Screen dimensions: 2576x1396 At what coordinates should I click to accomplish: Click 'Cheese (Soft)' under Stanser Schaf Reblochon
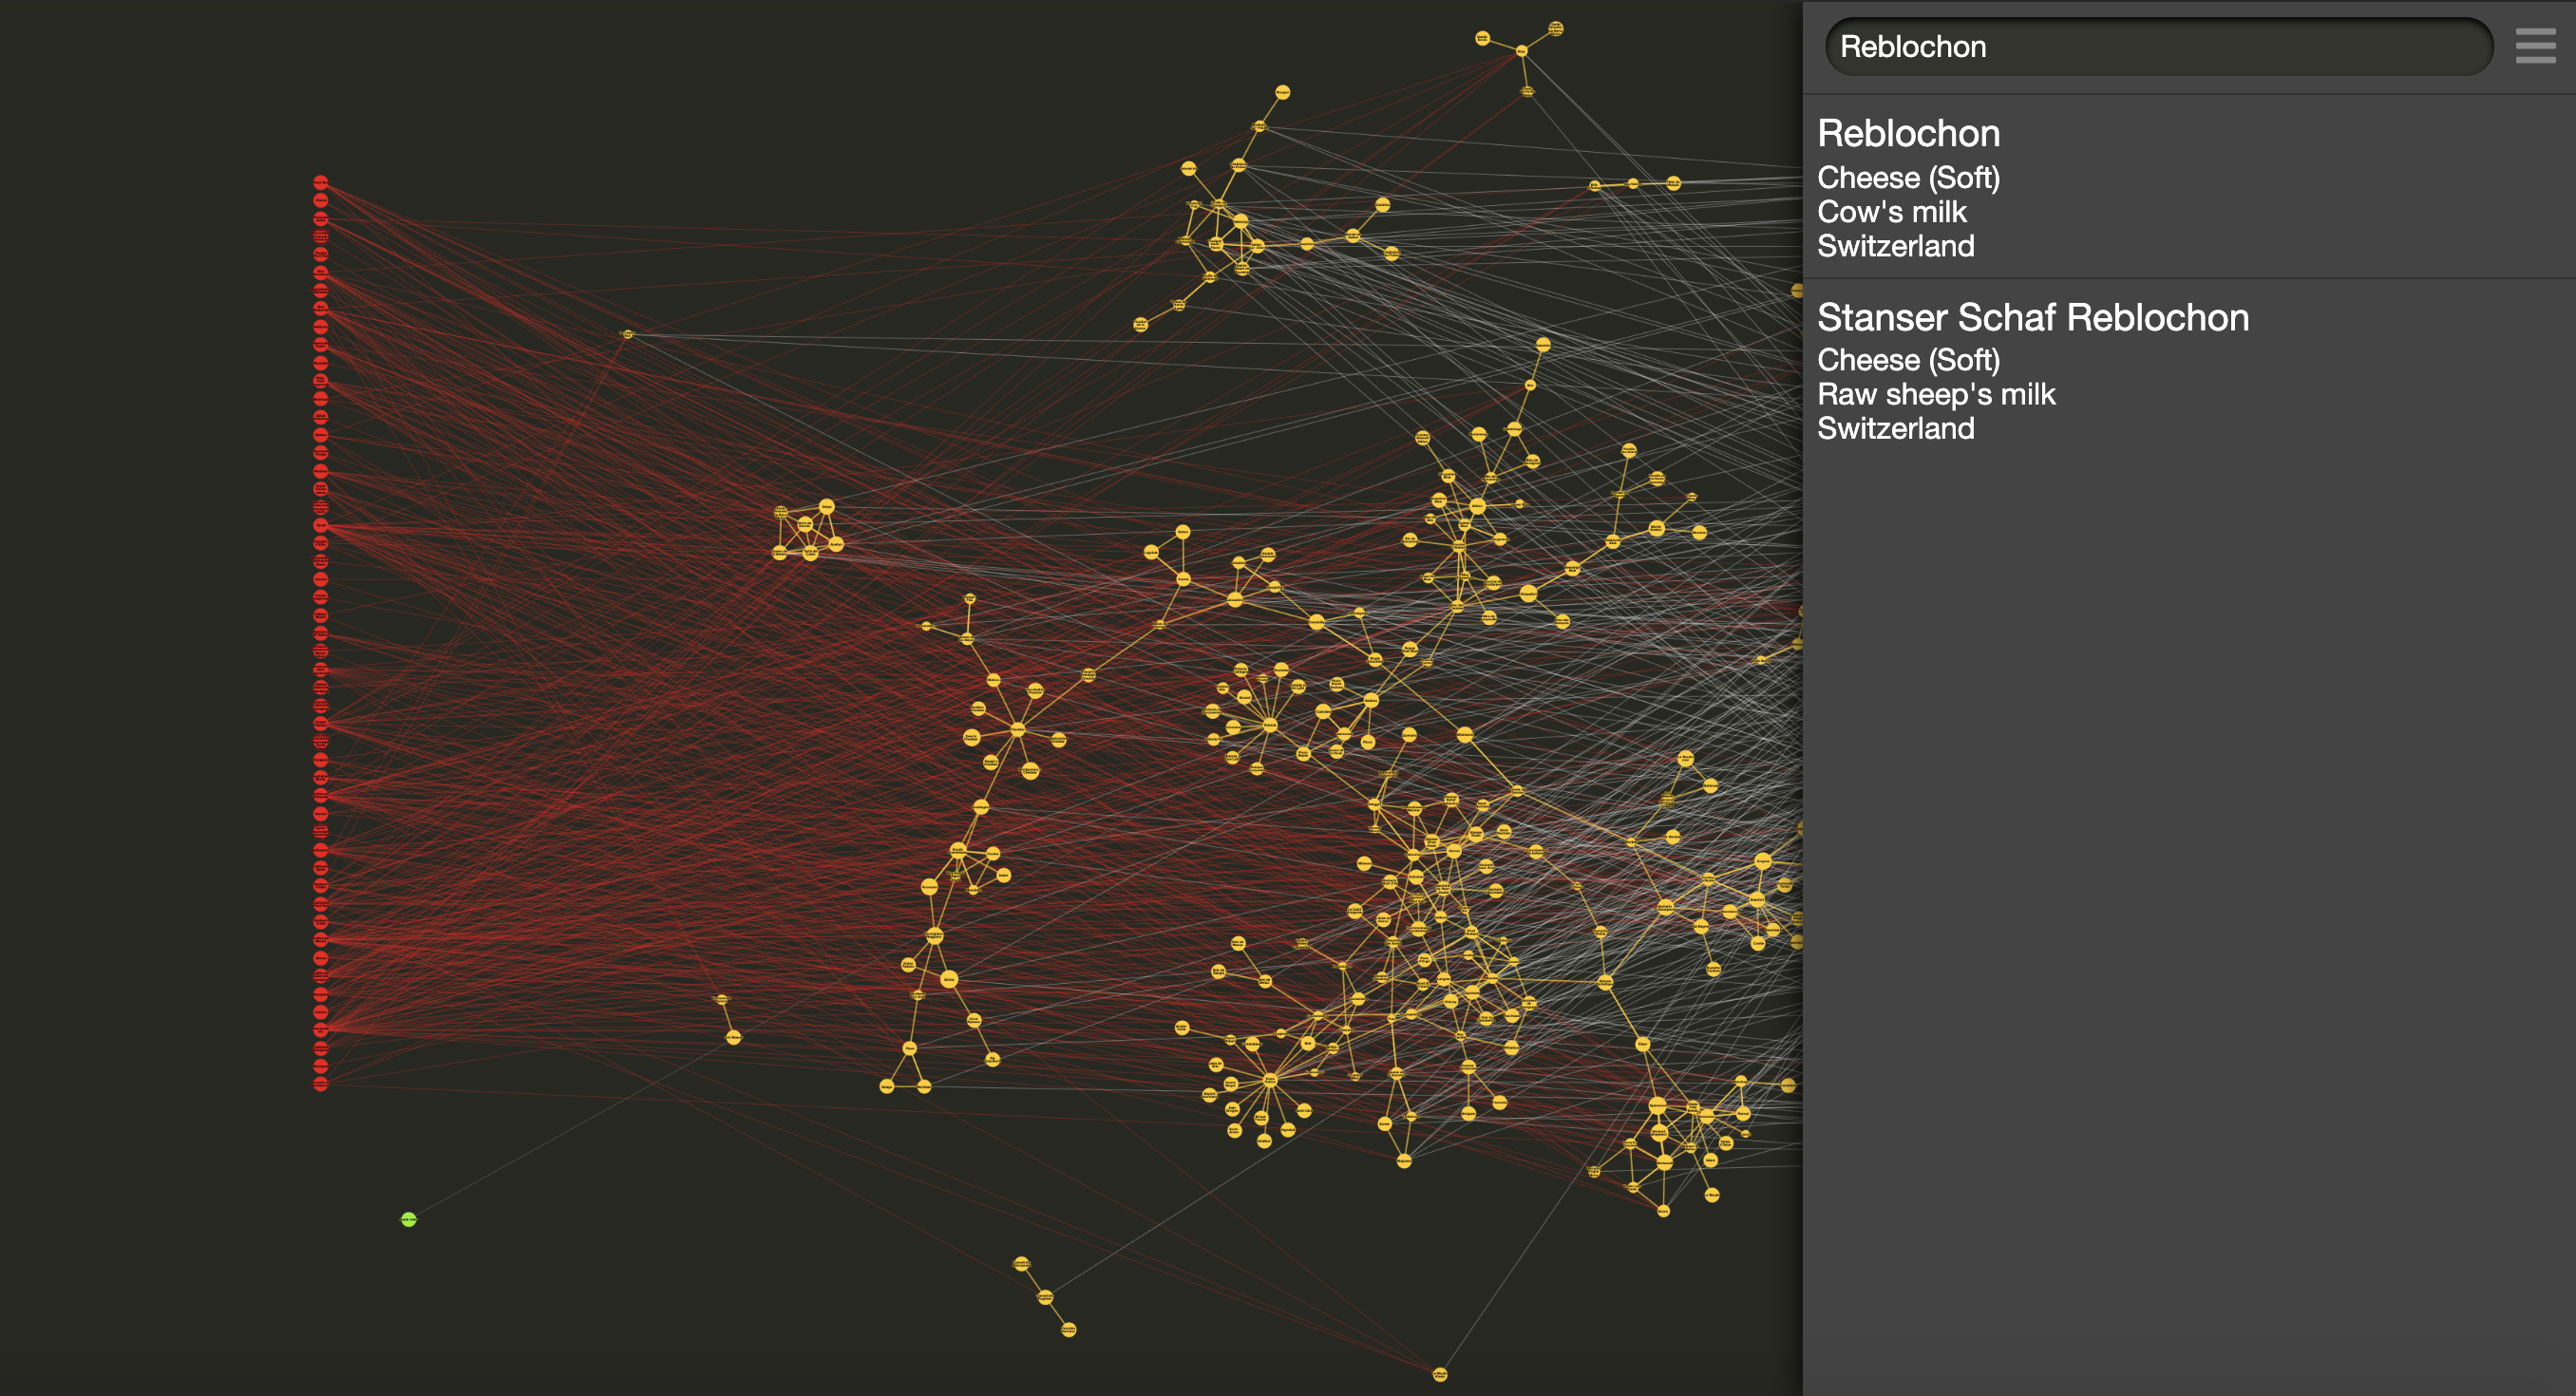coord(1908,360)
